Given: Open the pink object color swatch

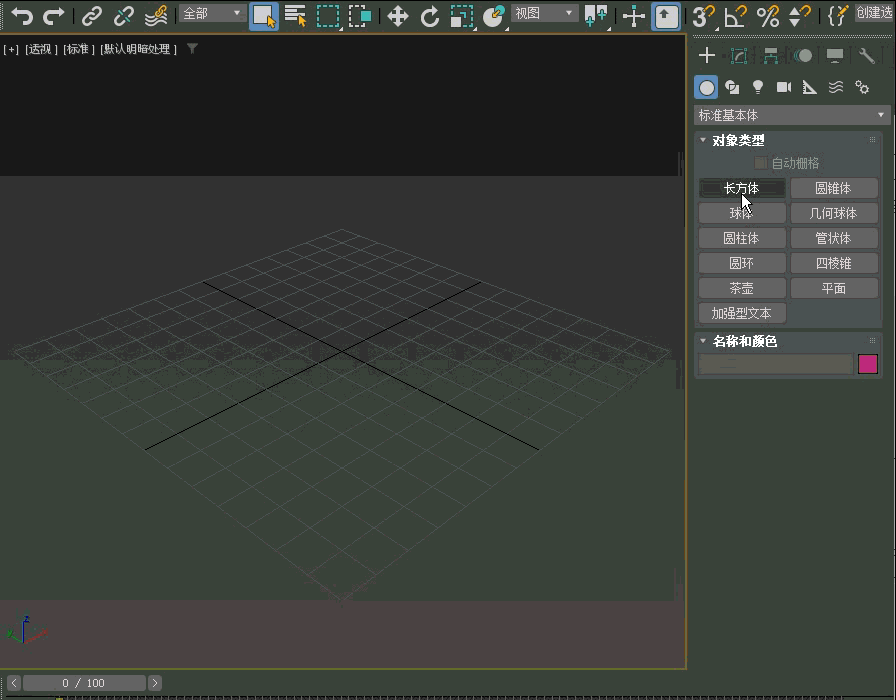Looking at the screenshot, I should point(867,364).
